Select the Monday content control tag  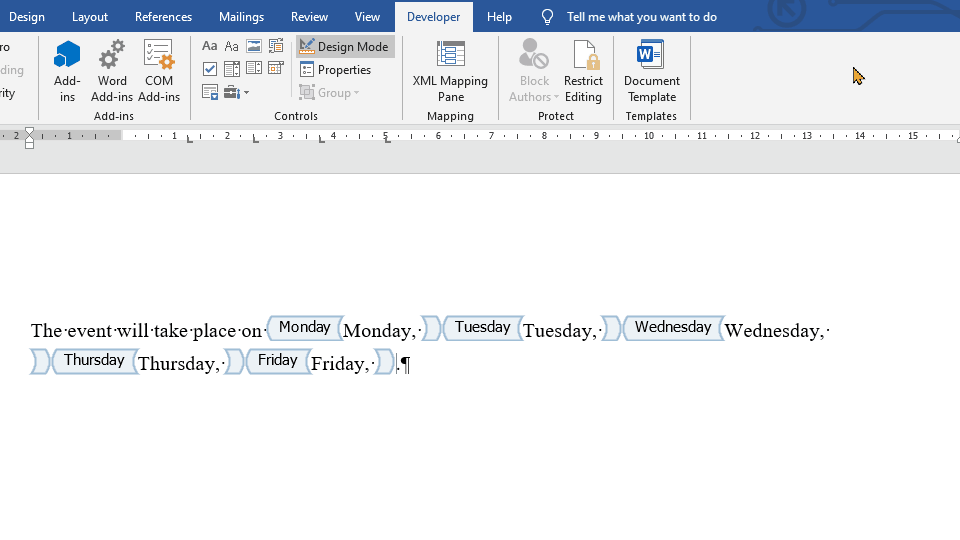(x=304, y=328)
